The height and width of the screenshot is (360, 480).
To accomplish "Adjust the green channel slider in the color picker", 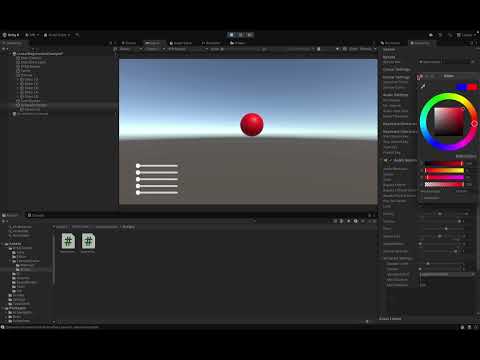I will point(444,170).
